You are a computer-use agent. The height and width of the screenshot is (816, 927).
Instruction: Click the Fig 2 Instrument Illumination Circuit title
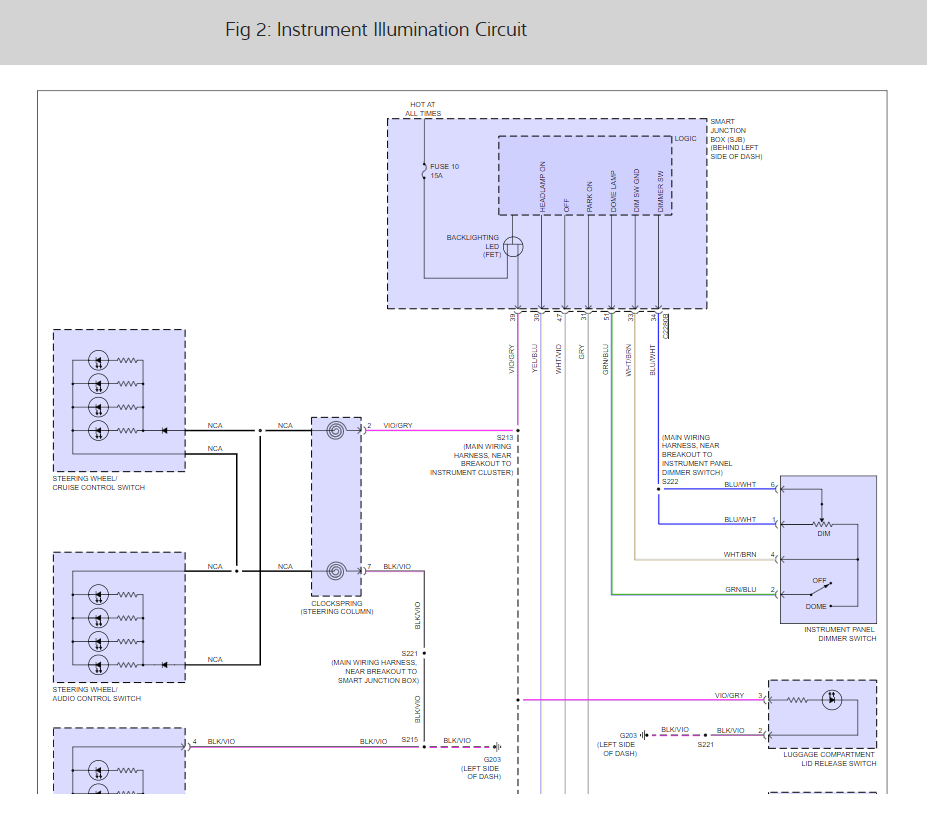tap(376, 30)
